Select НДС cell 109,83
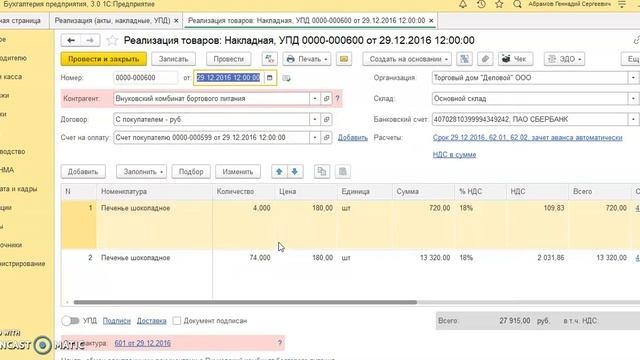This screenshot has width=640, height=360. point(537,208)
